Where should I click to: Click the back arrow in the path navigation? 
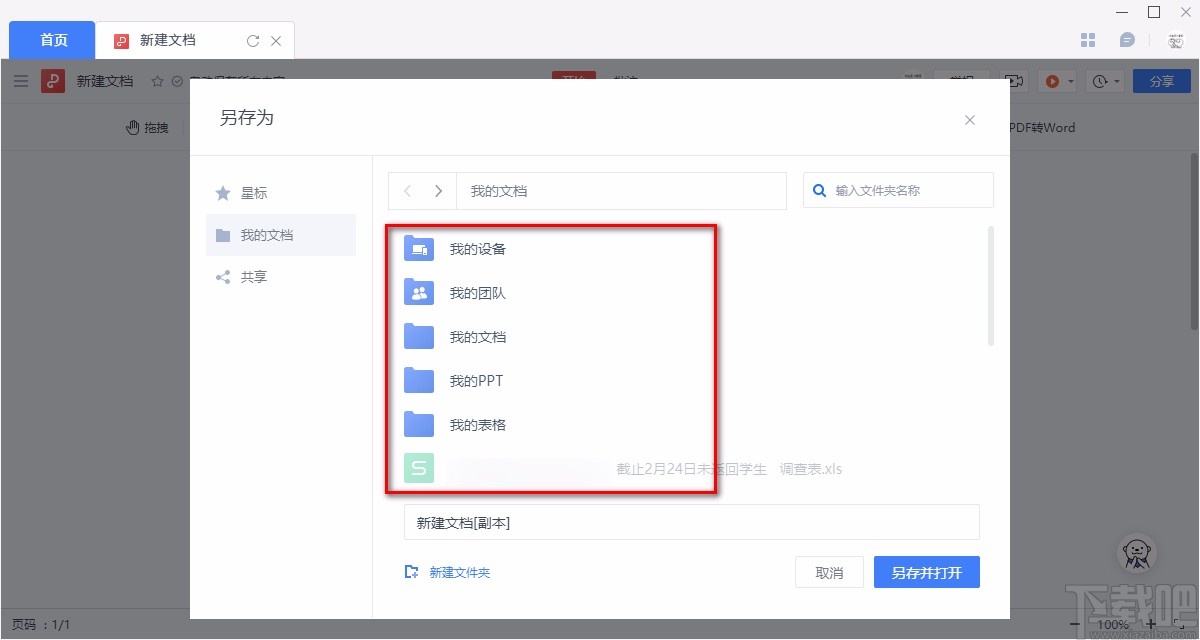408,191
